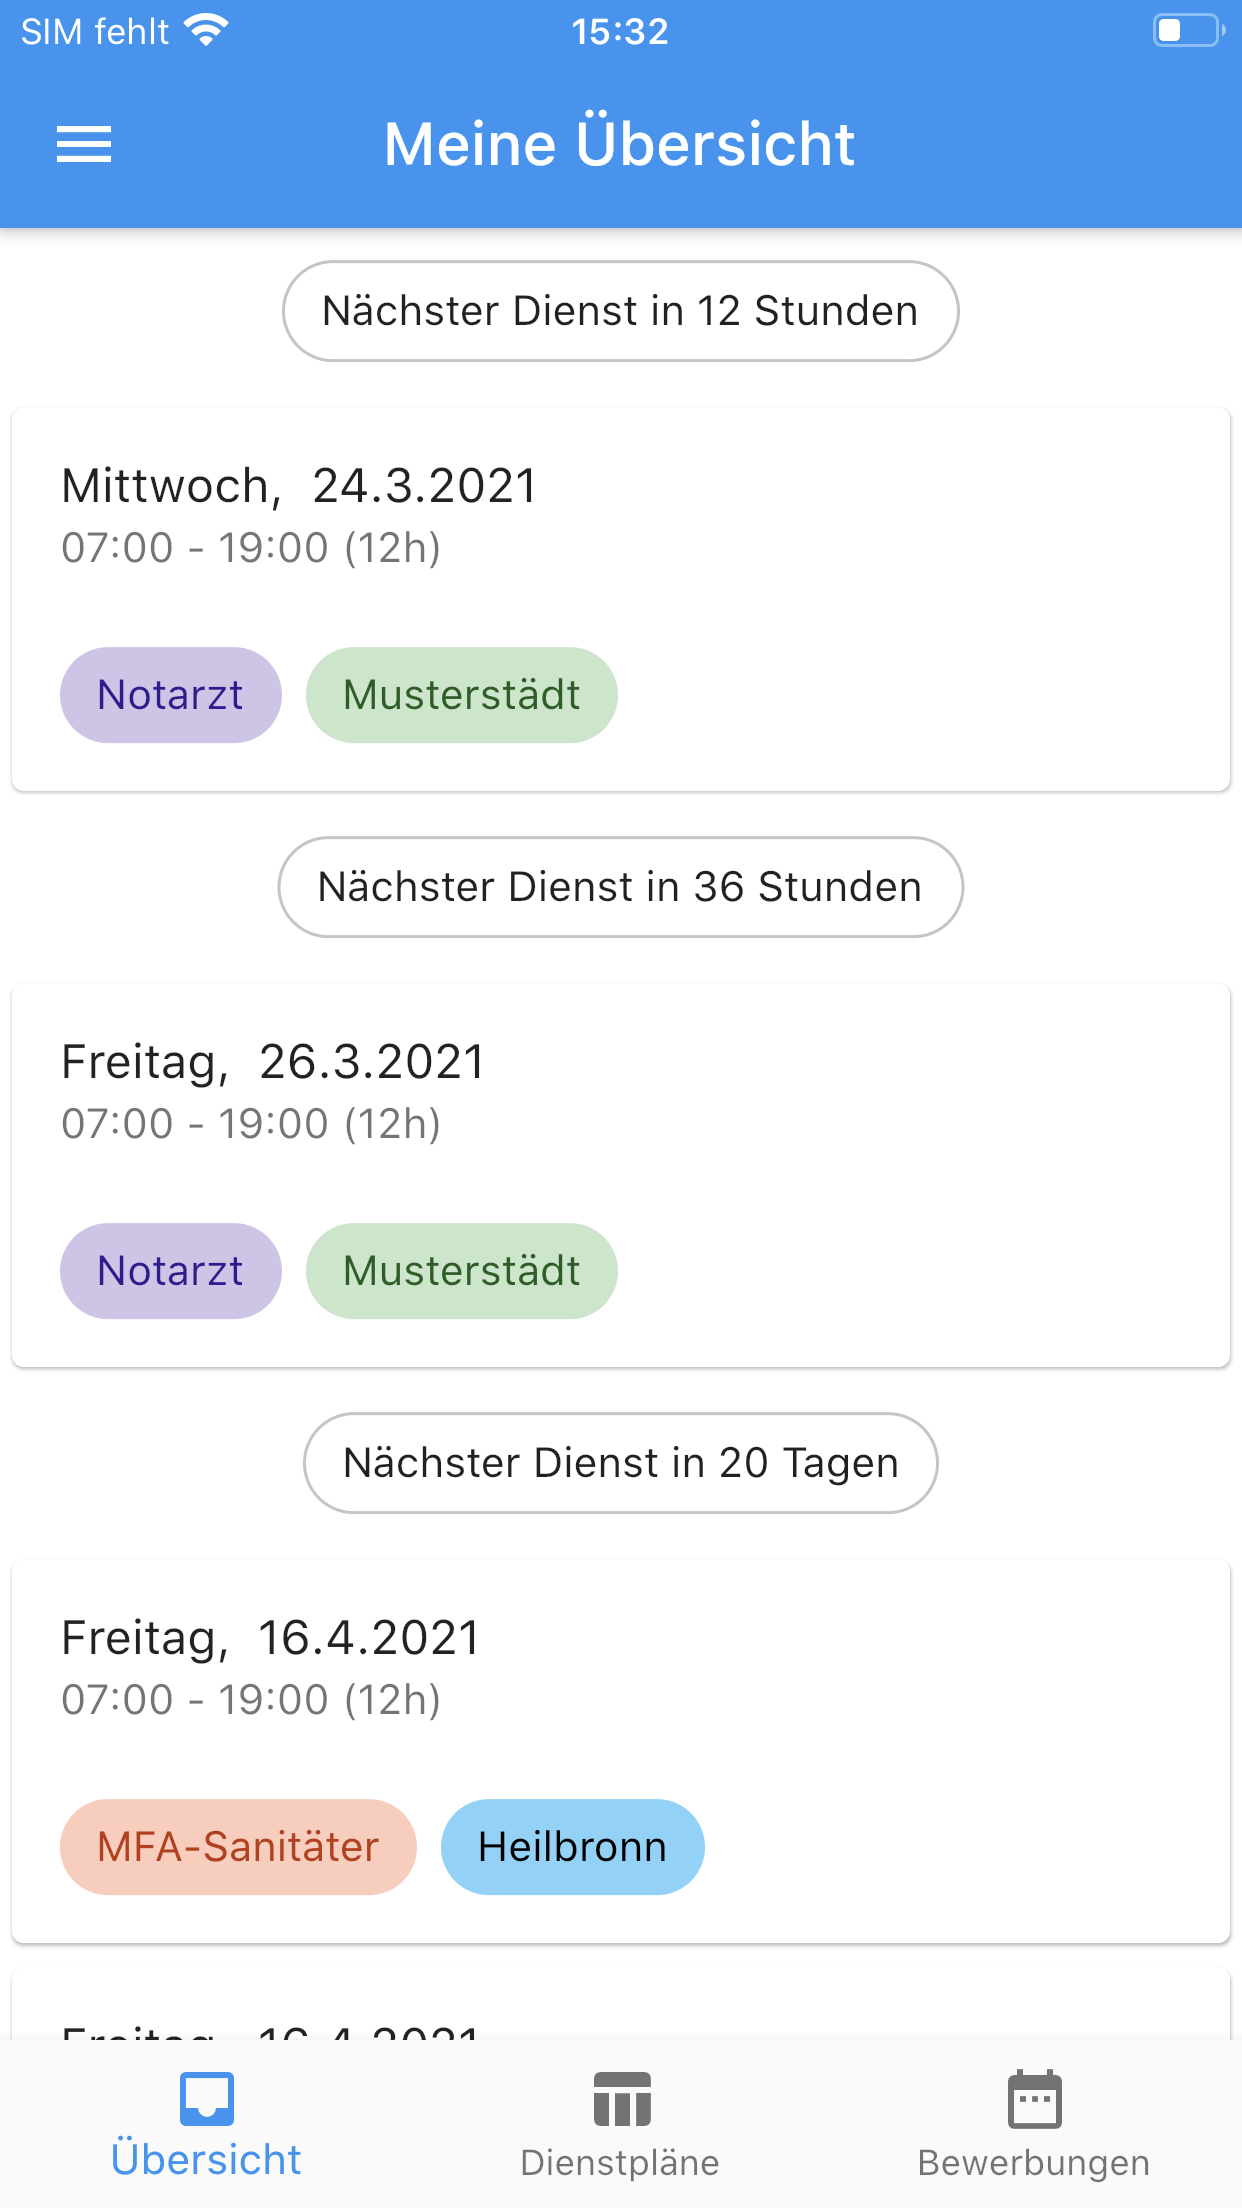Screen dimensions: 1242x2208
Task: Select the Notarzt tag on 26.3.2021 shift
Action: pos(171,1271)
